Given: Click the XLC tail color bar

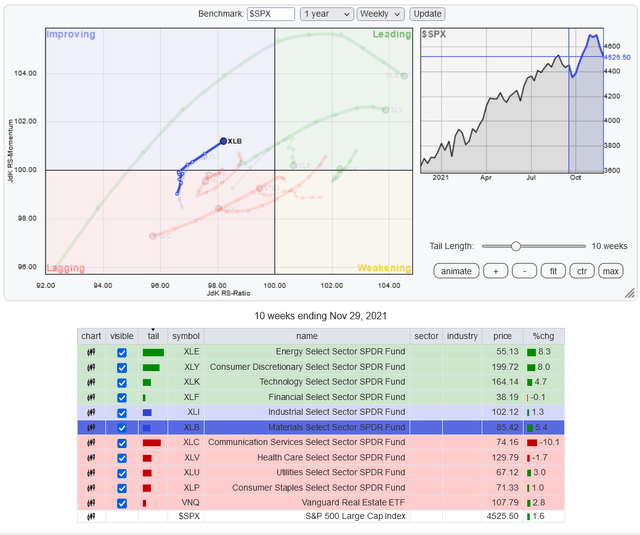Looking at the screenshot, I should tap(152, 443).
